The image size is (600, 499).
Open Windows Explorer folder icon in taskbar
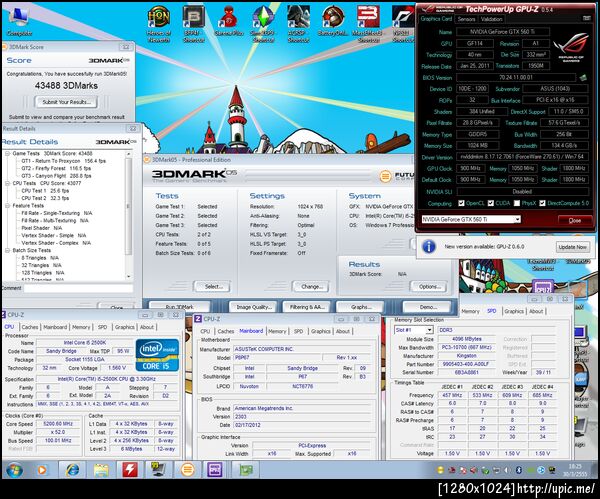(x=101, y=470)
